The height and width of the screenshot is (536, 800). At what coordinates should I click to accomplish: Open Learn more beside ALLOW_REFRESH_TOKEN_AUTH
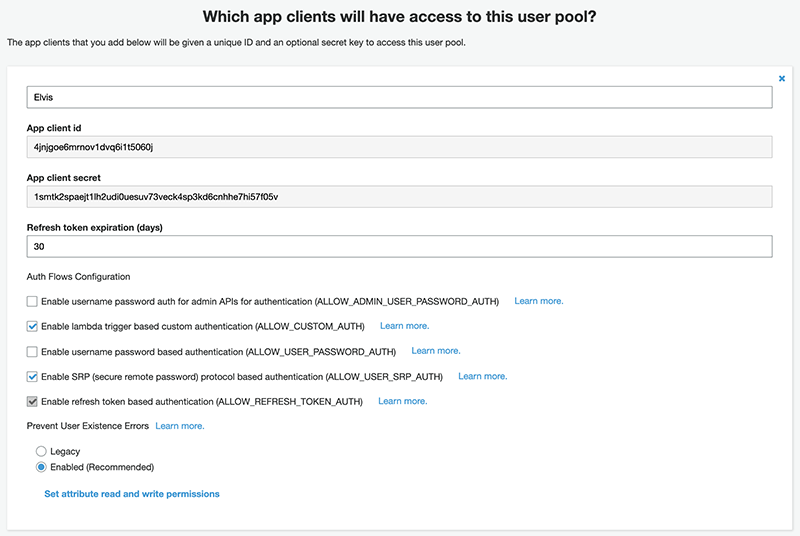403,401
